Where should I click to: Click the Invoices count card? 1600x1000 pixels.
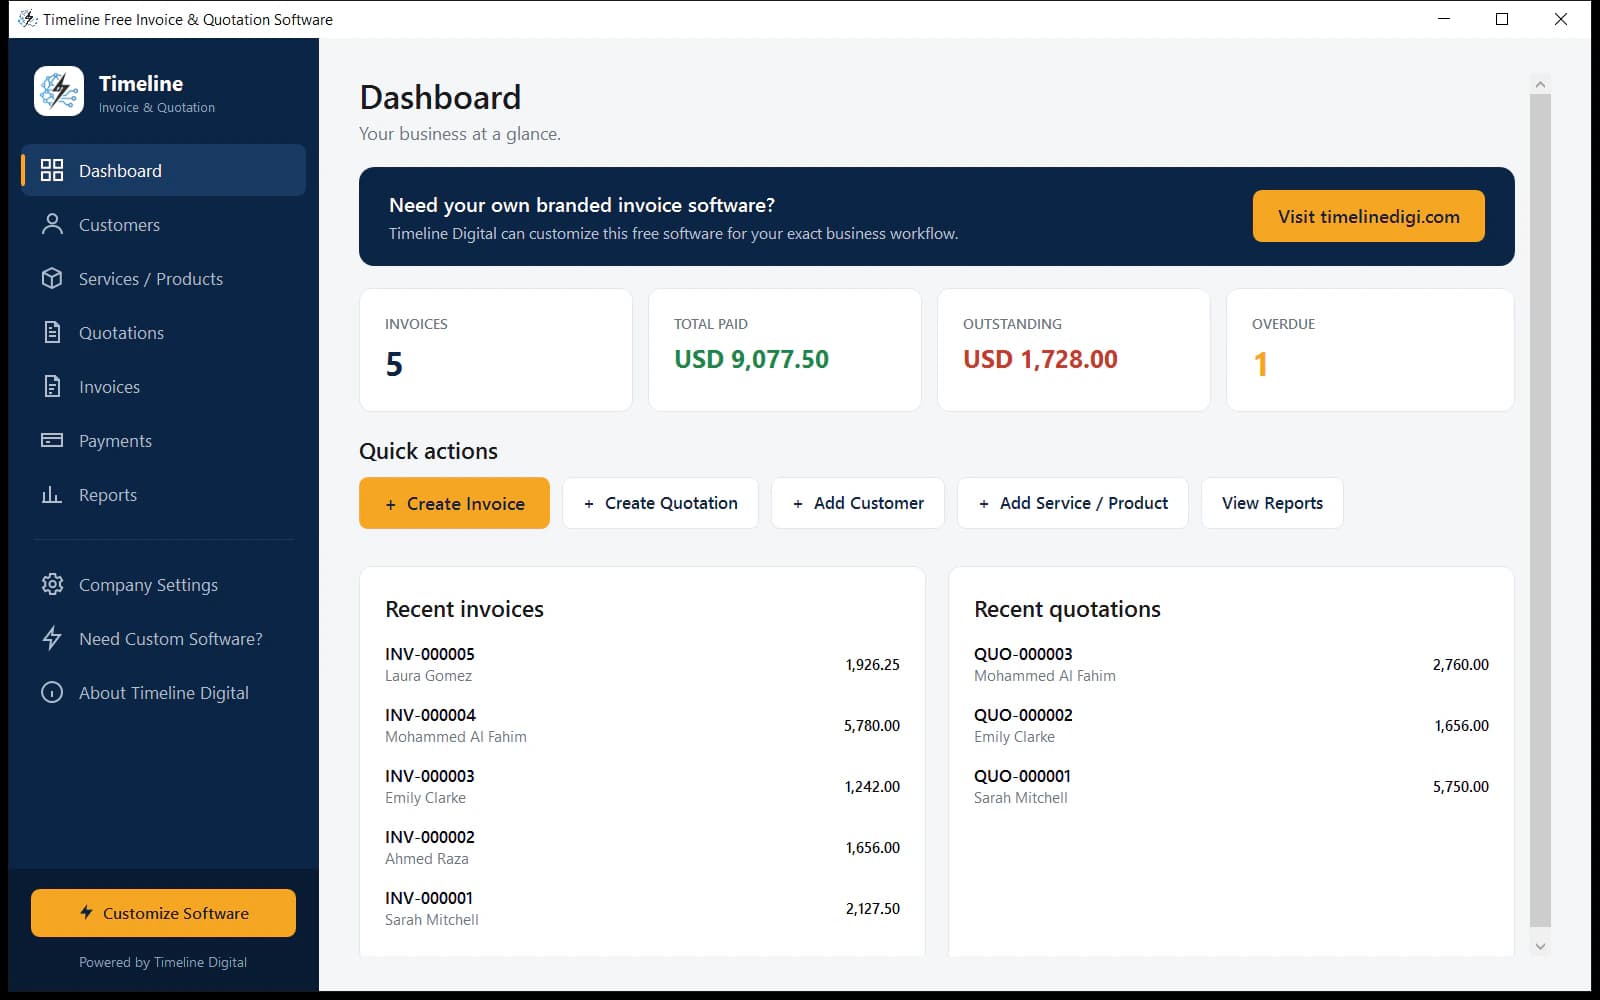(496, 350)
